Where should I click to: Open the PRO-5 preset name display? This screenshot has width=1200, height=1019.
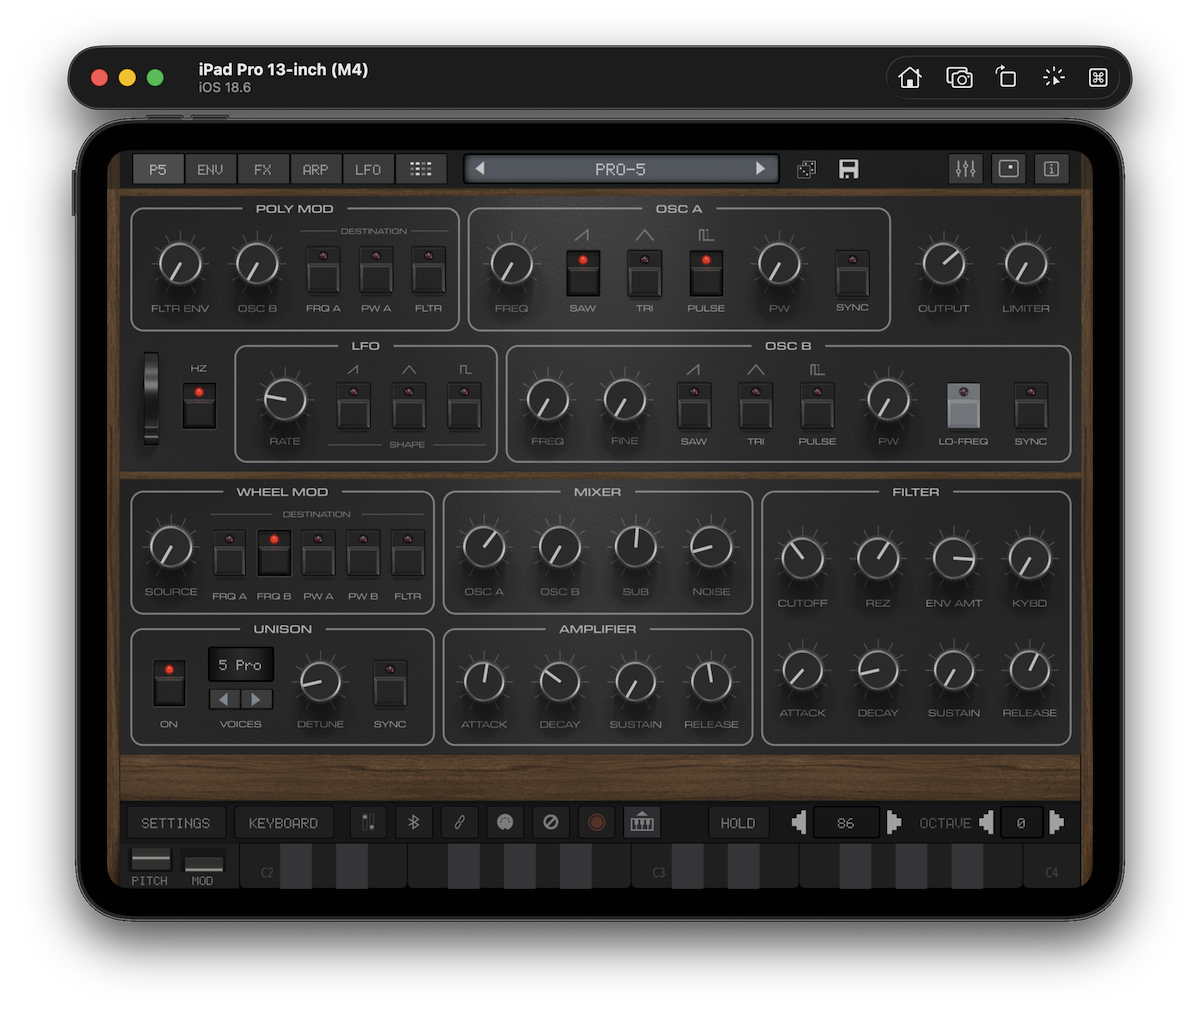click(620, 169)
